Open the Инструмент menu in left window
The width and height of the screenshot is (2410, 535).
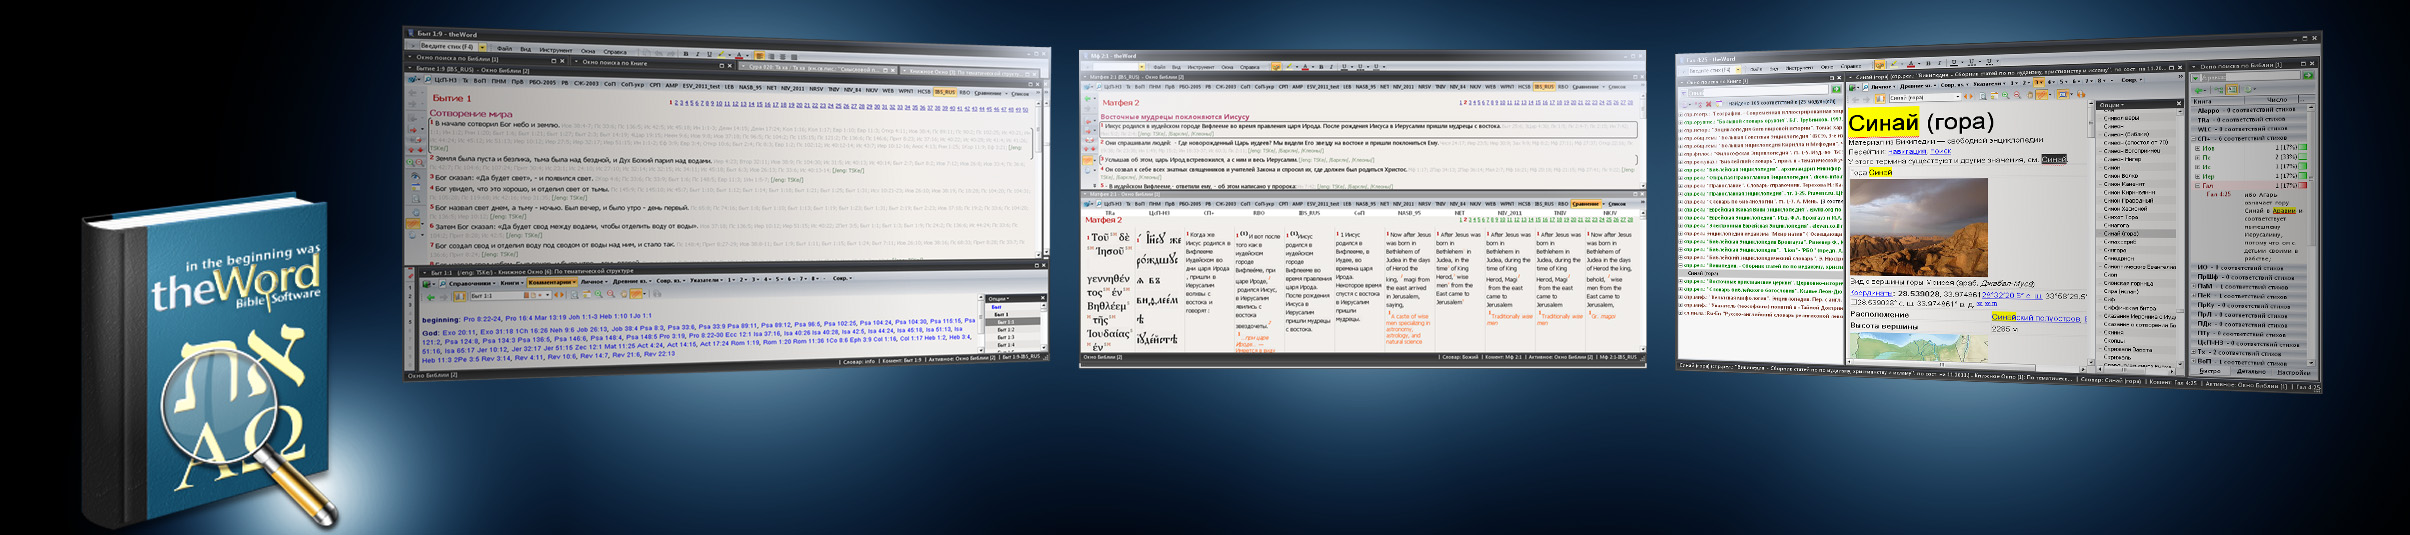pyautogui.click(x=555, y=49)
